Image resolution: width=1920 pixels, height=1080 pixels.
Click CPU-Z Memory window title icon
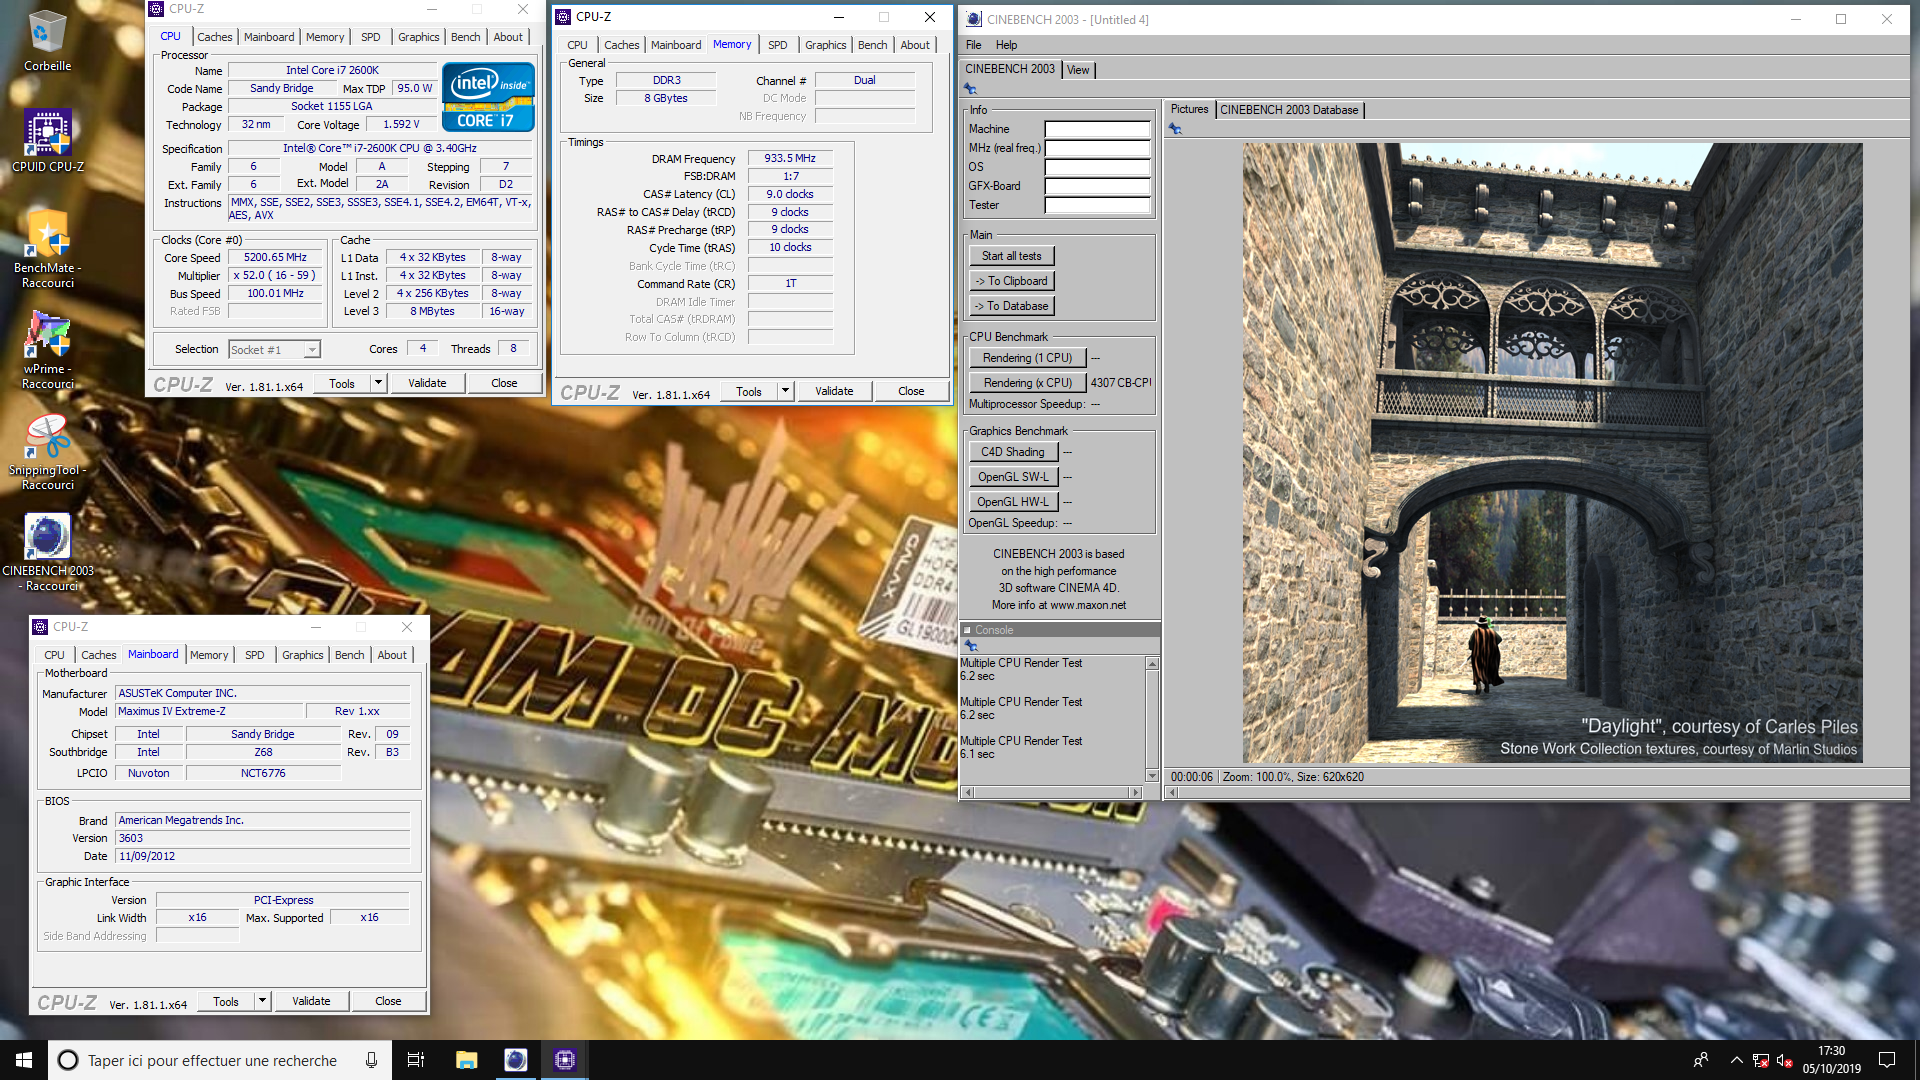coord(563,17)
